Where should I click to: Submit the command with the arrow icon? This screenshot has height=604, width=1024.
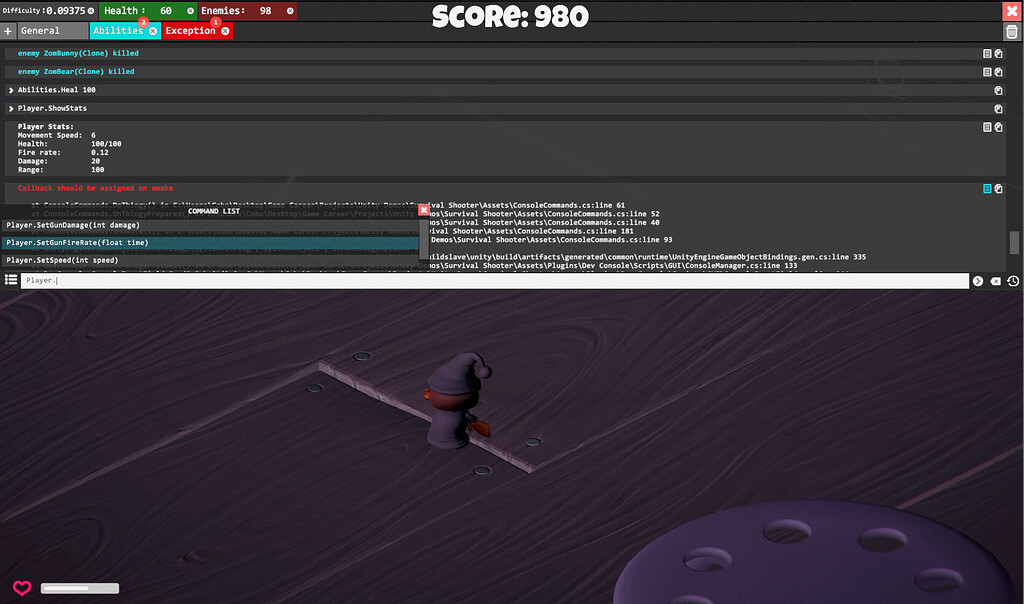977,281
